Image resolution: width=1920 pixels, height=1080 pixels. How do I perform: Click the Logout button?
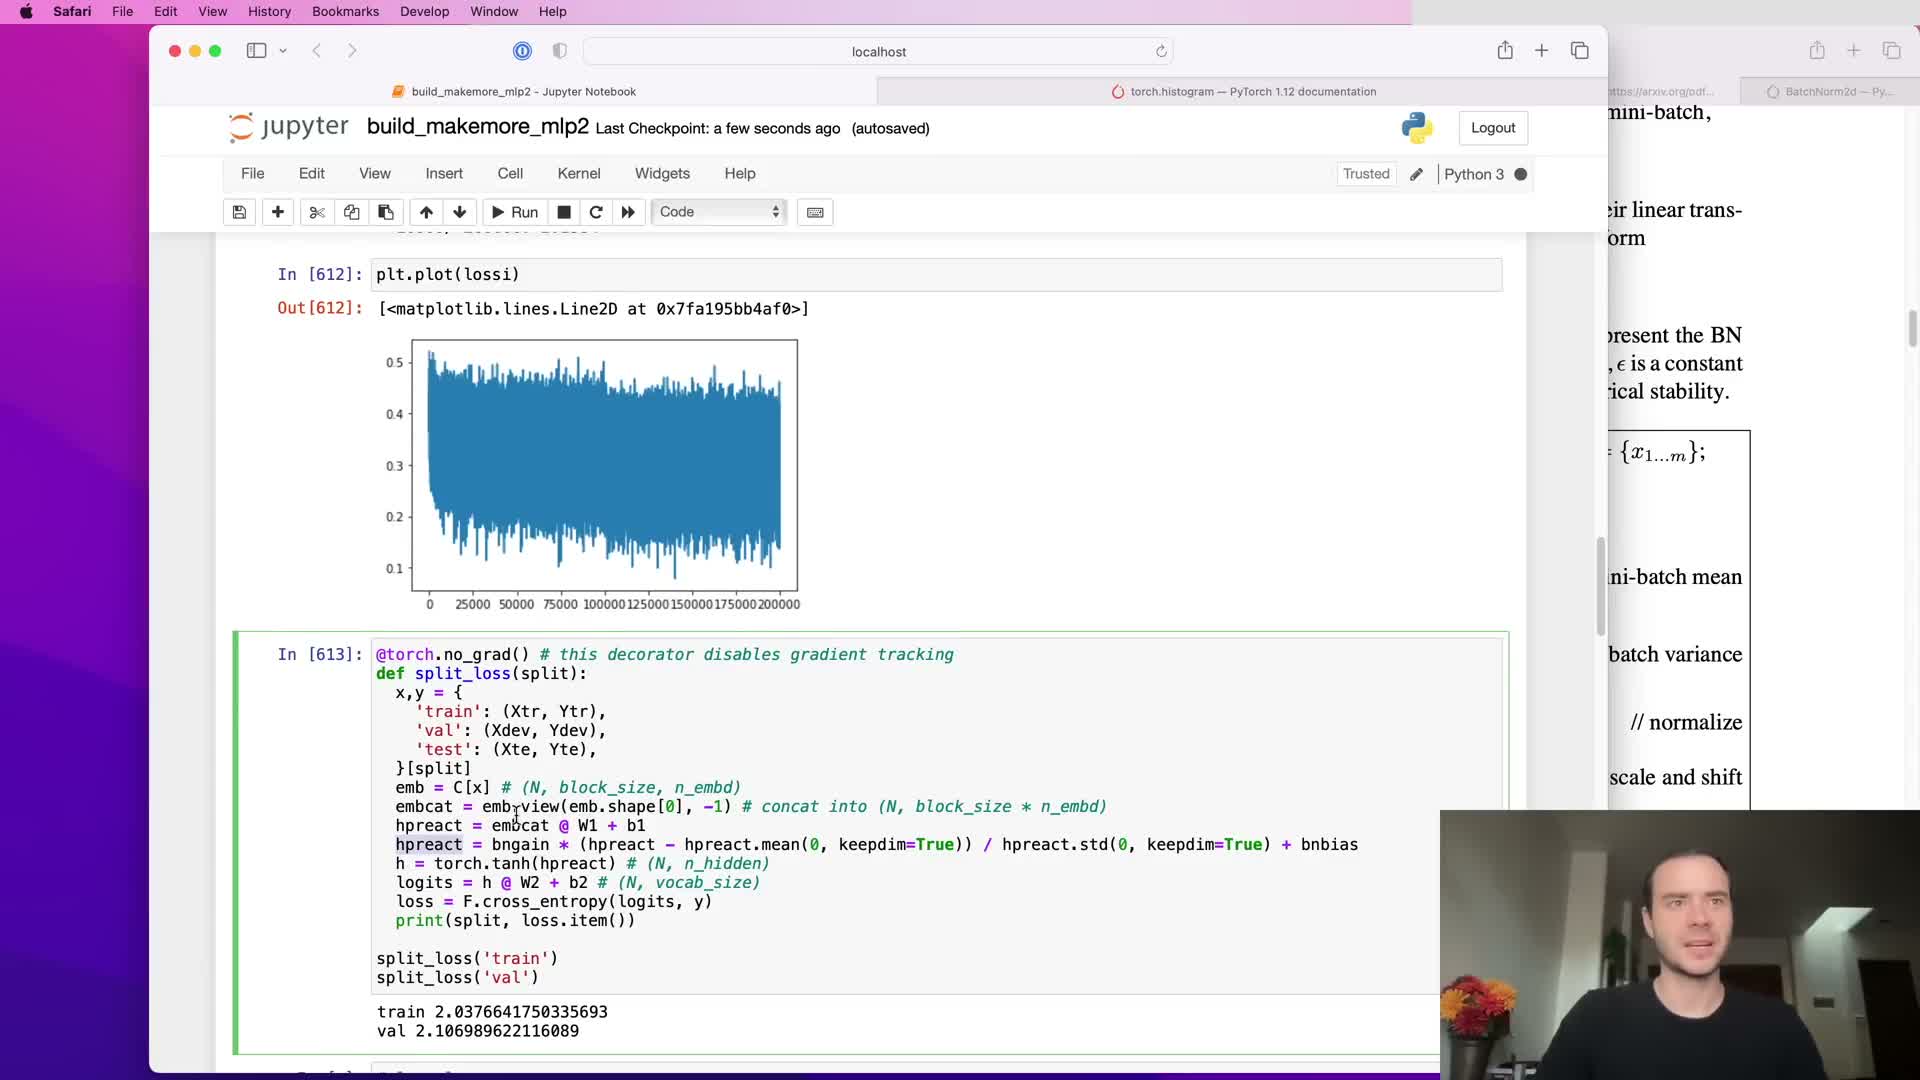coord(1492,128)
